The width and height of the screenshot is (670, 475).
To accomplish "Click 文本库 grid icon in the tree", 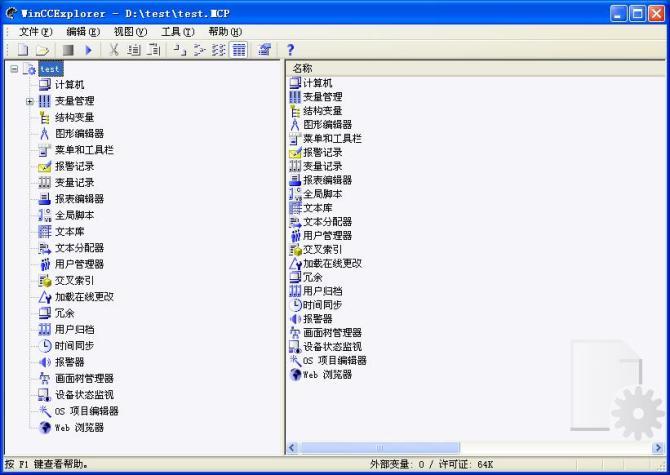I will click(x=44, y=232).
